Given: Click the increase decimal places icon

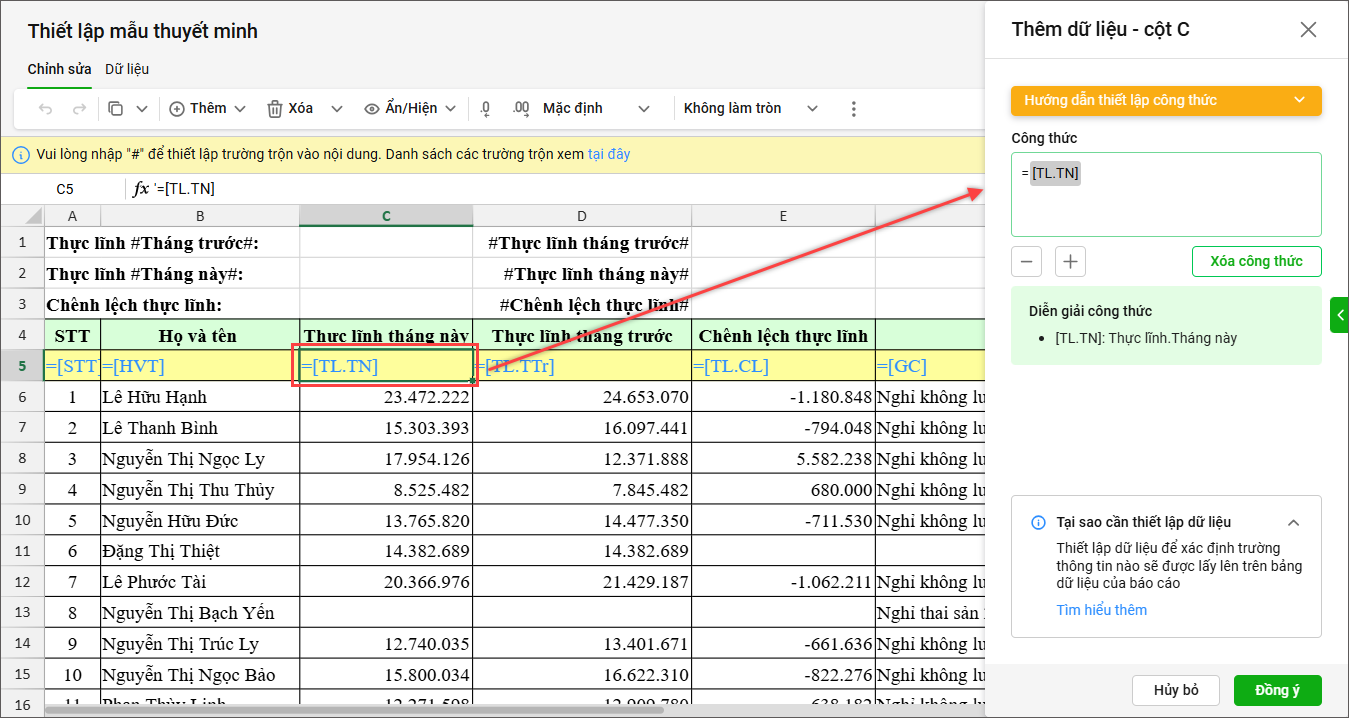Looking at the screenshot, I should click(520, 109).
